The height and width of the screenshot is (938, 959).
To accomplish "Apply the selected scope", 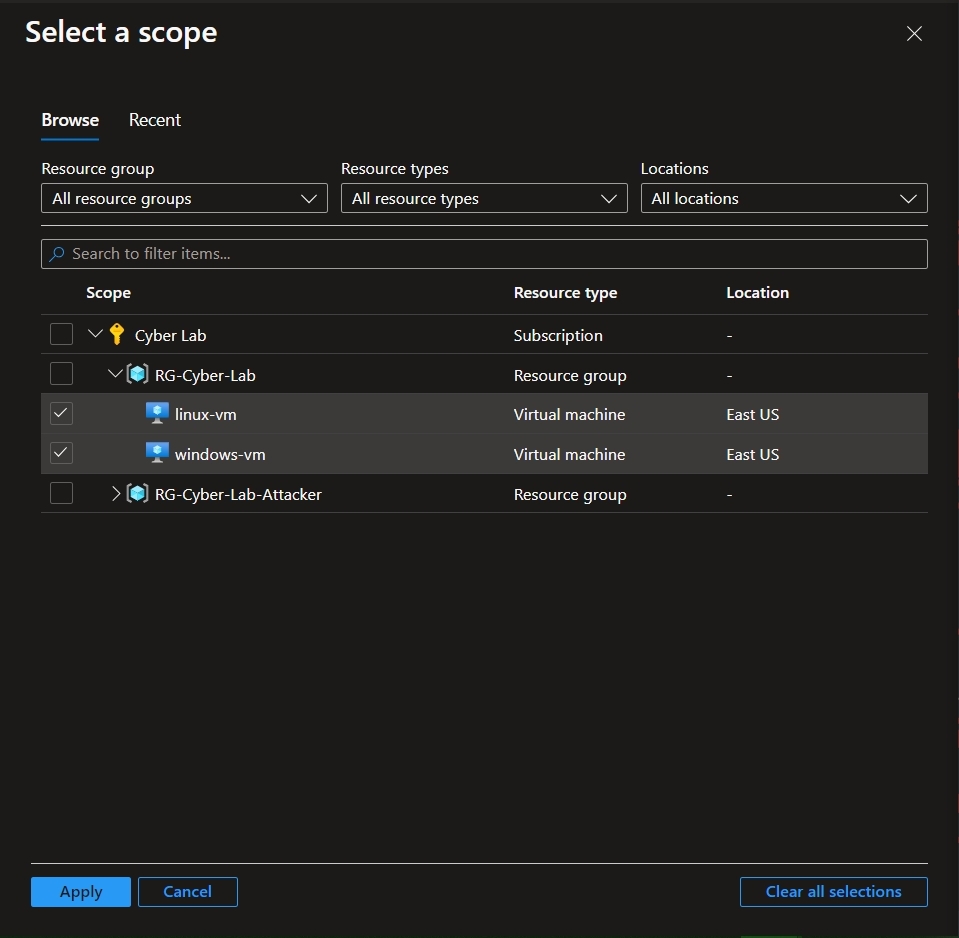I will [x=81, y=892].
